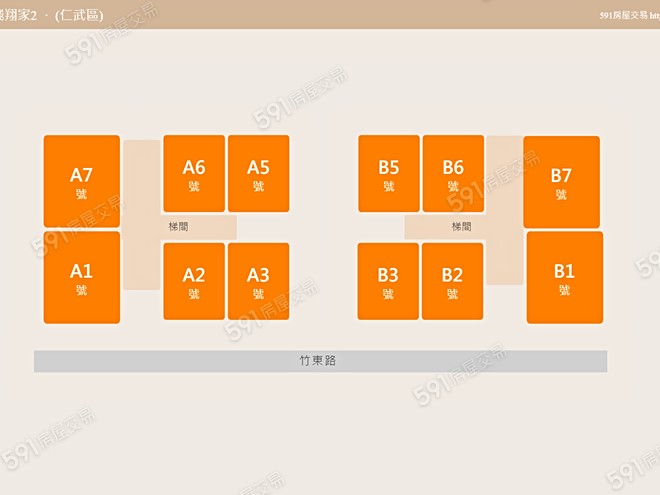The image size is (660, 495).
Task: Choose the B7 unit block
Action: [x=561, y=182]
